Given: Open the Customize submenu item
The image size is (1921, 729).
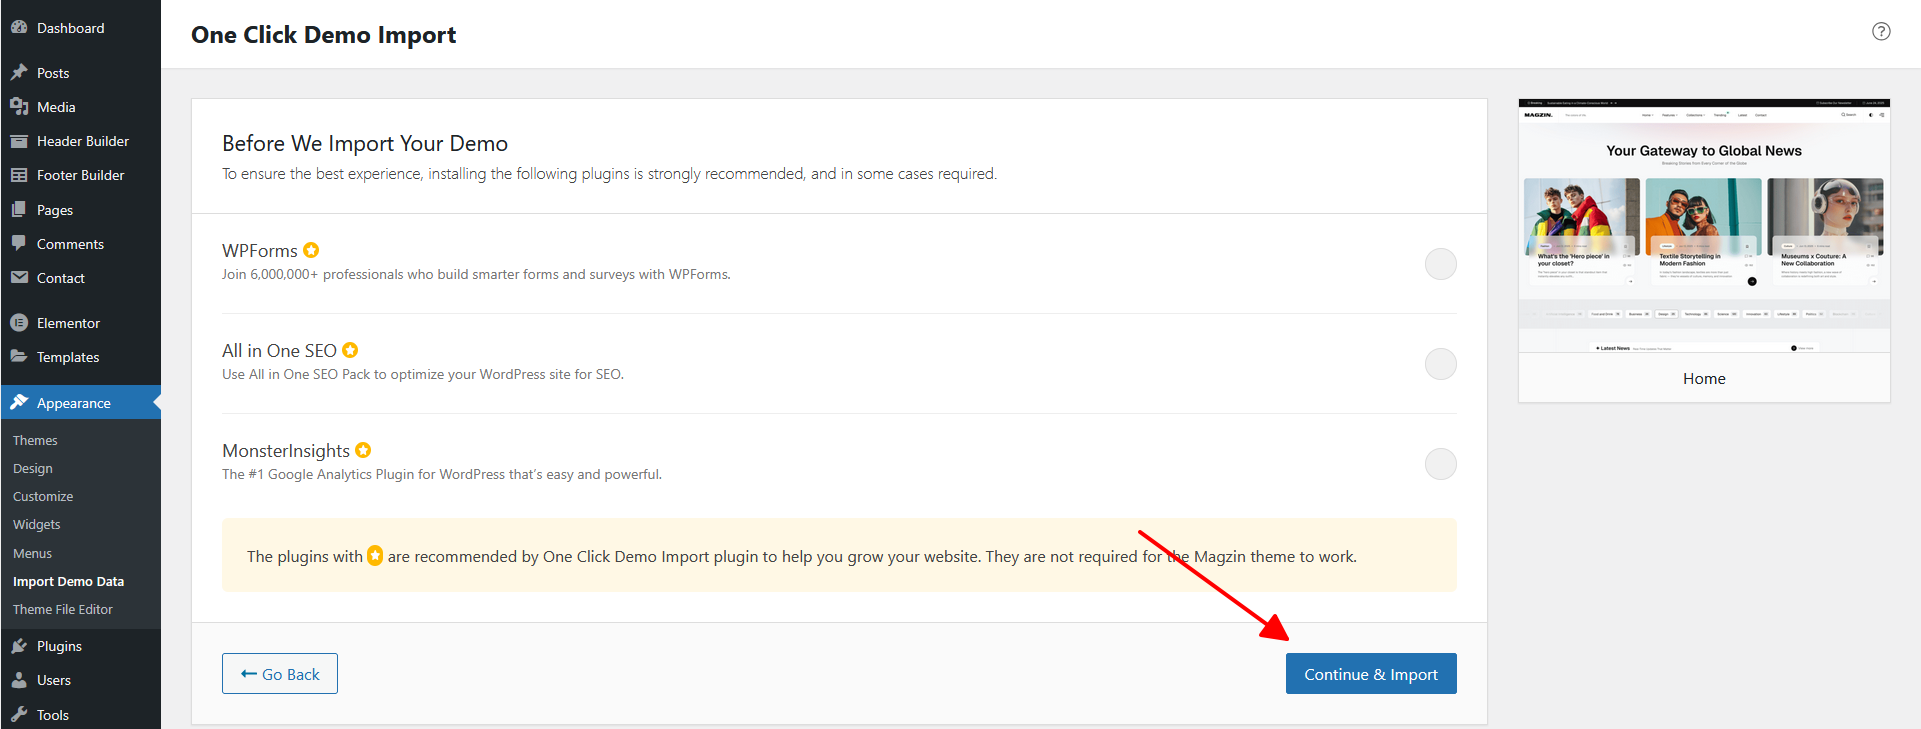Looking at the screenshot, I should 43,496.
